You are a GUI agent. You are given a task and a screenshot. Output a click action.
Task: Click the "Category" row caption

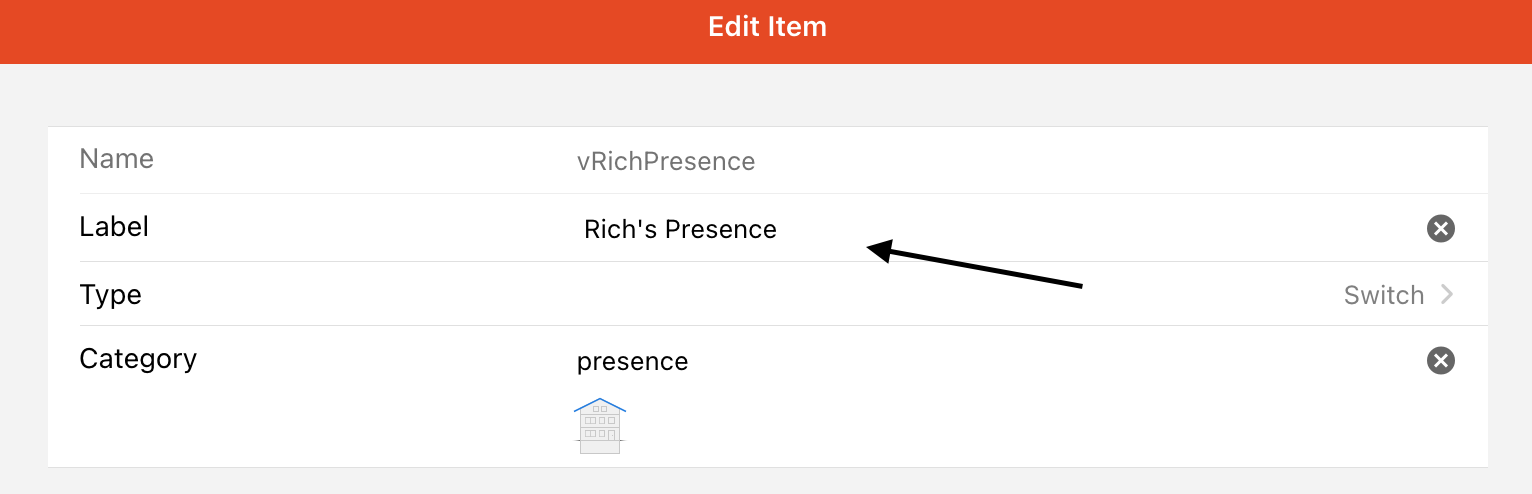[138, 358]
